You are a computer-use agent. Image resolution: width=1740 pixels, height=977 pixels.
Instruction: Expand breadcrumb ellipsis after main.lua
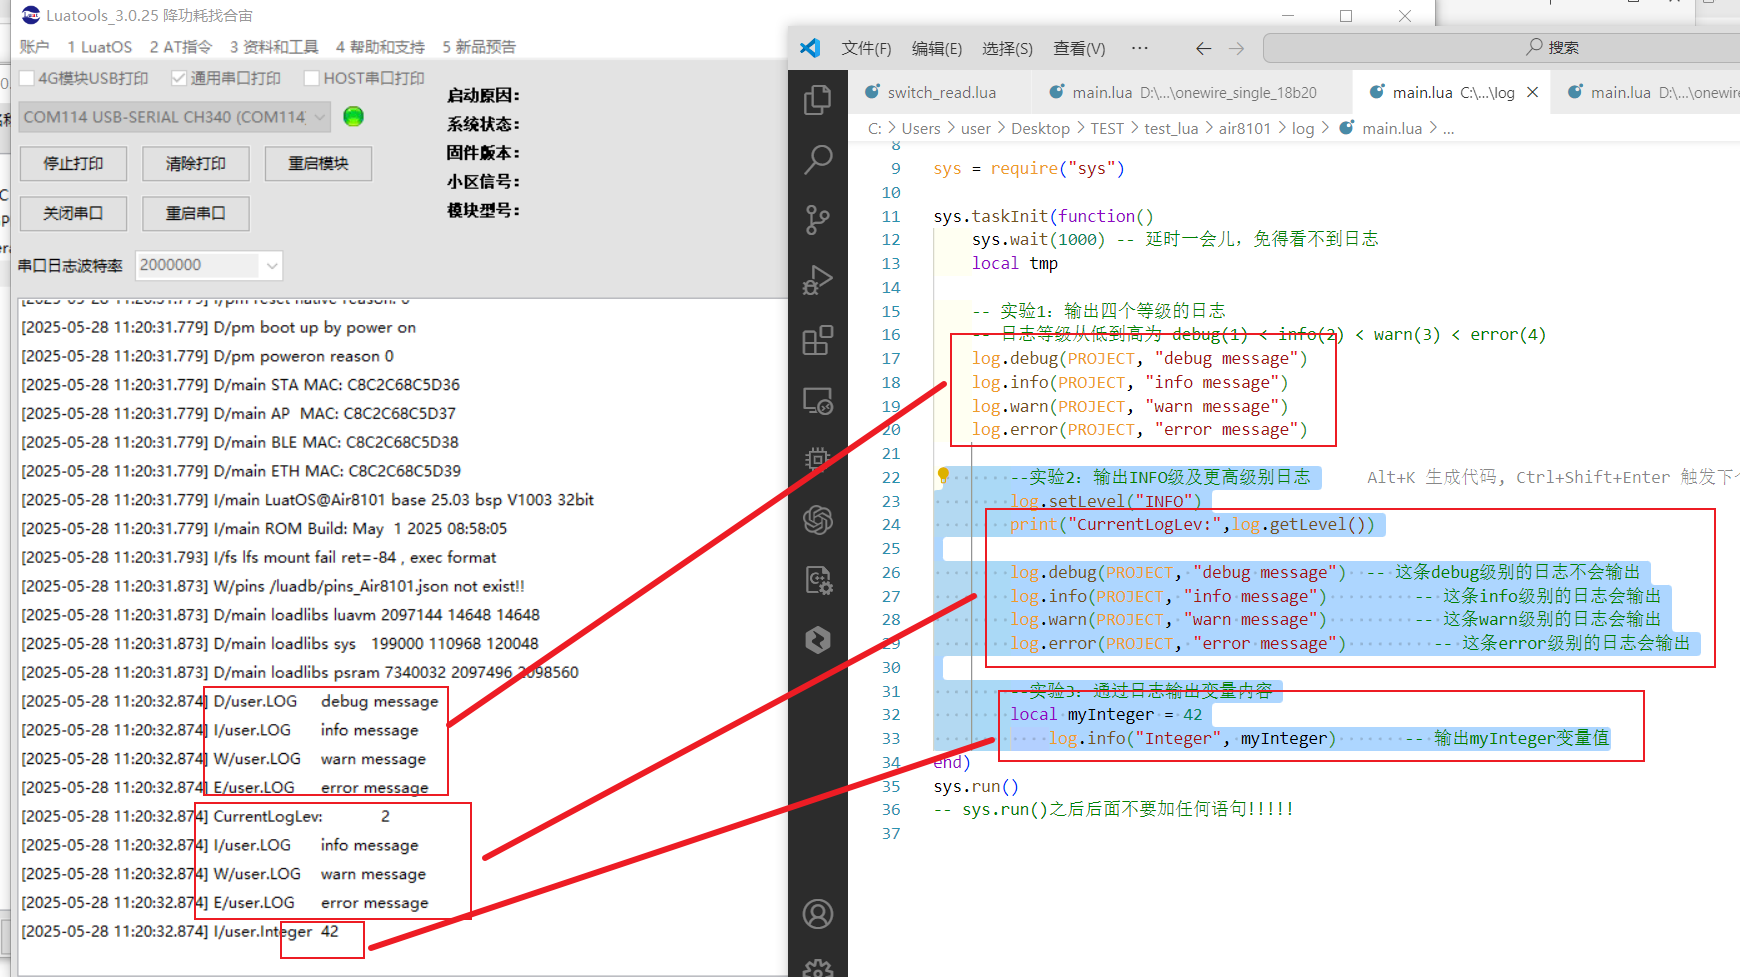[1448, 128]
